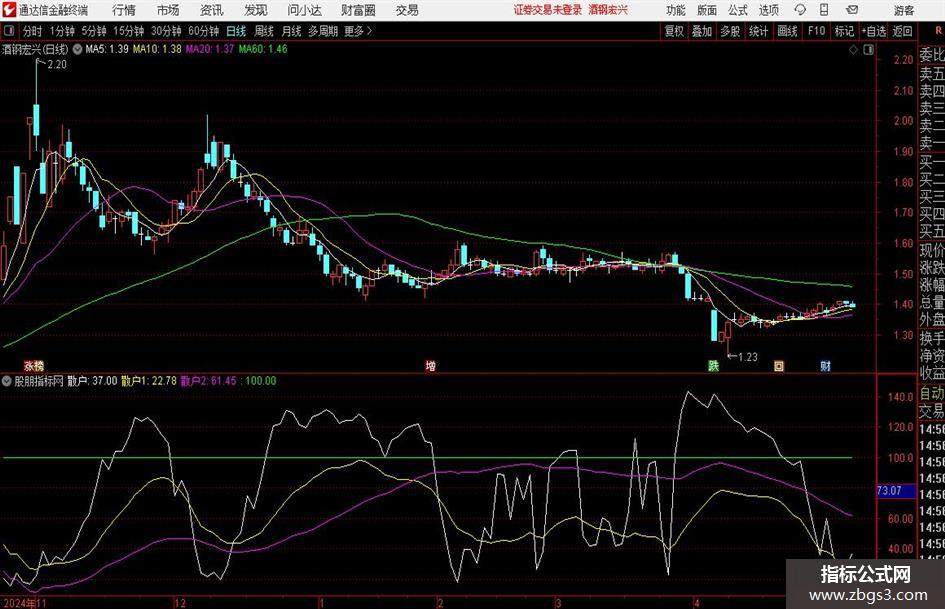
Task: Click the 多股 button
Action: 730,31
